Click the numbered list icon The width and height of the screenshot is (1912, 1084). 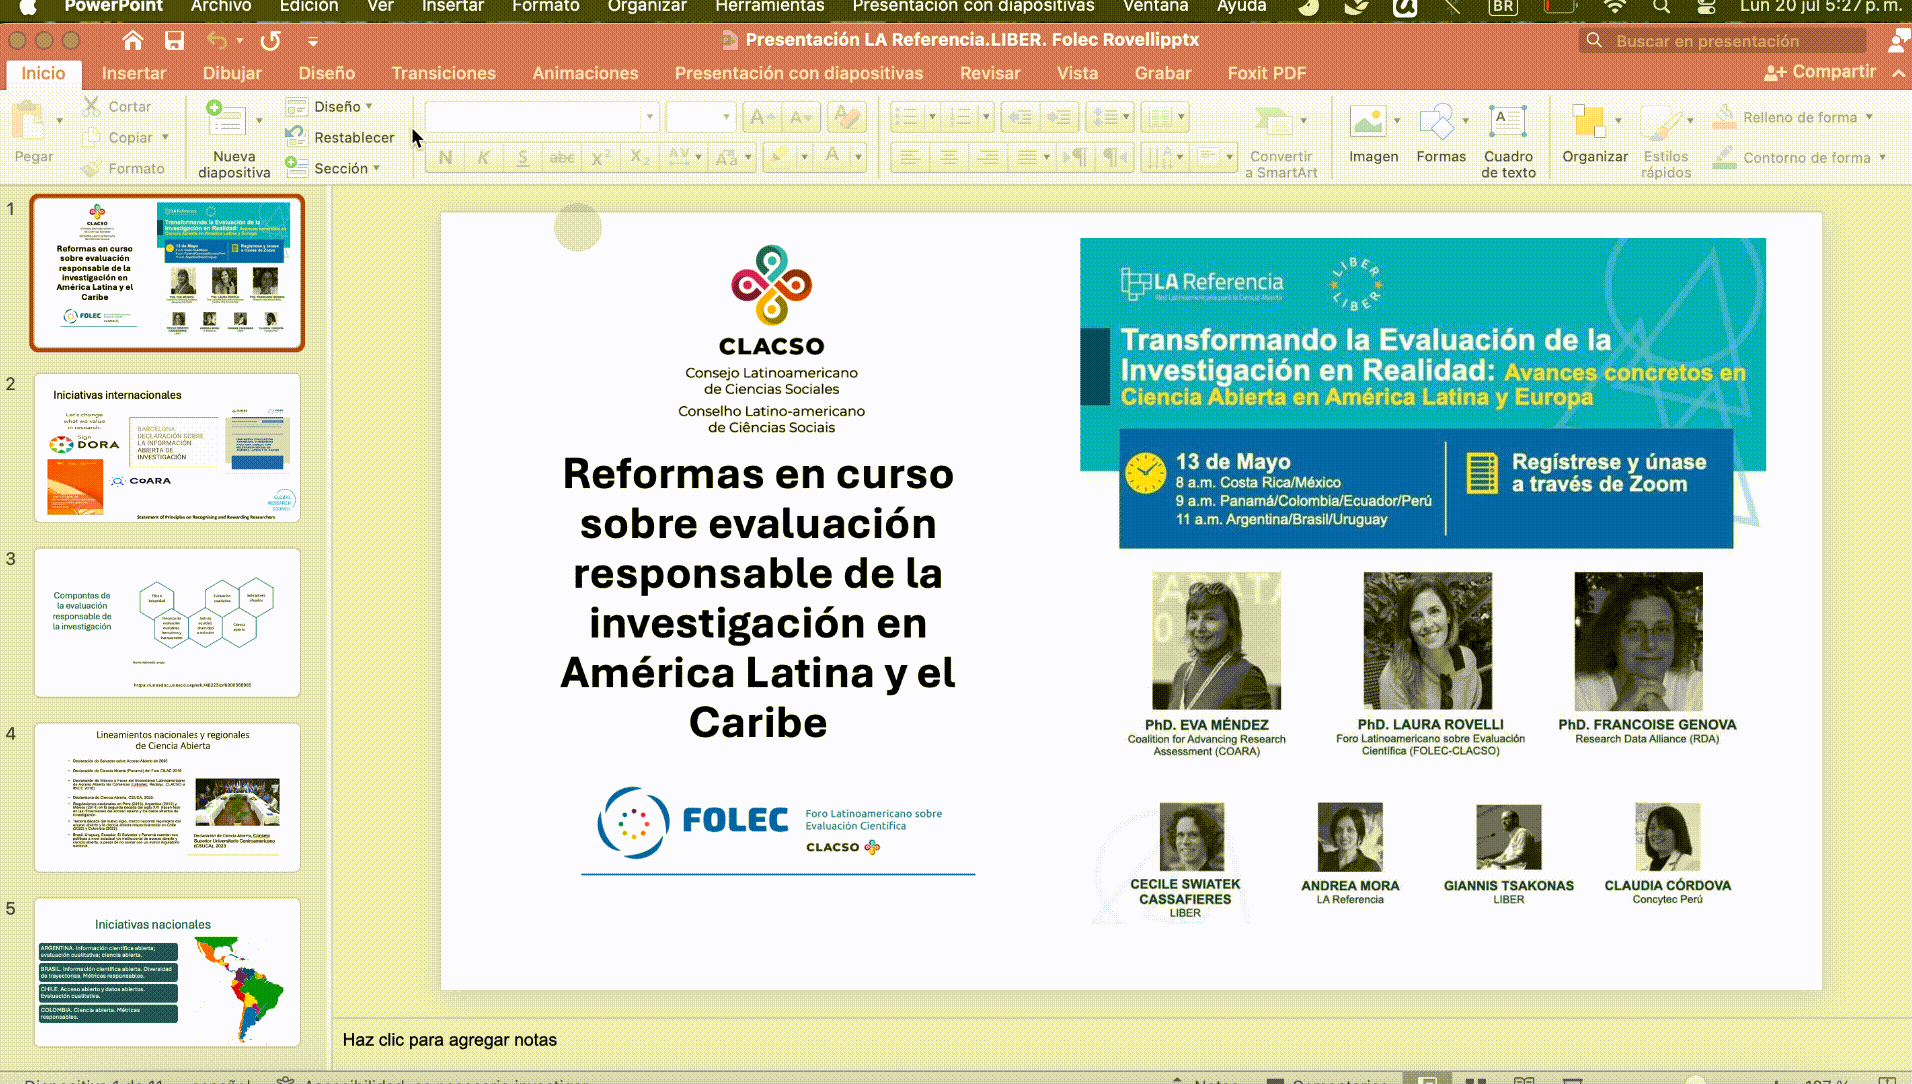click(x=960, y=117)
